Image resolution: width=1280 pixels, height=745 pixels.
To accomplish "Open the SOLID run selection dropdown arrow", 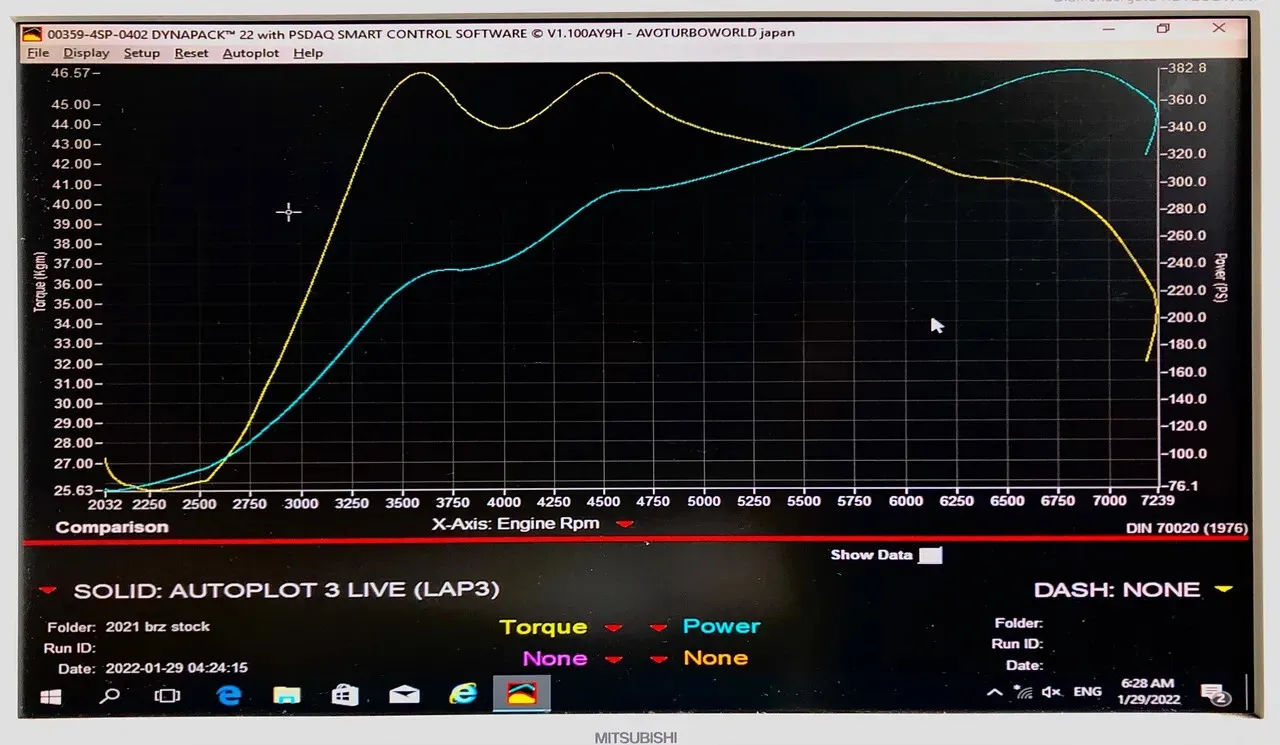I will (x=47, y=590).
